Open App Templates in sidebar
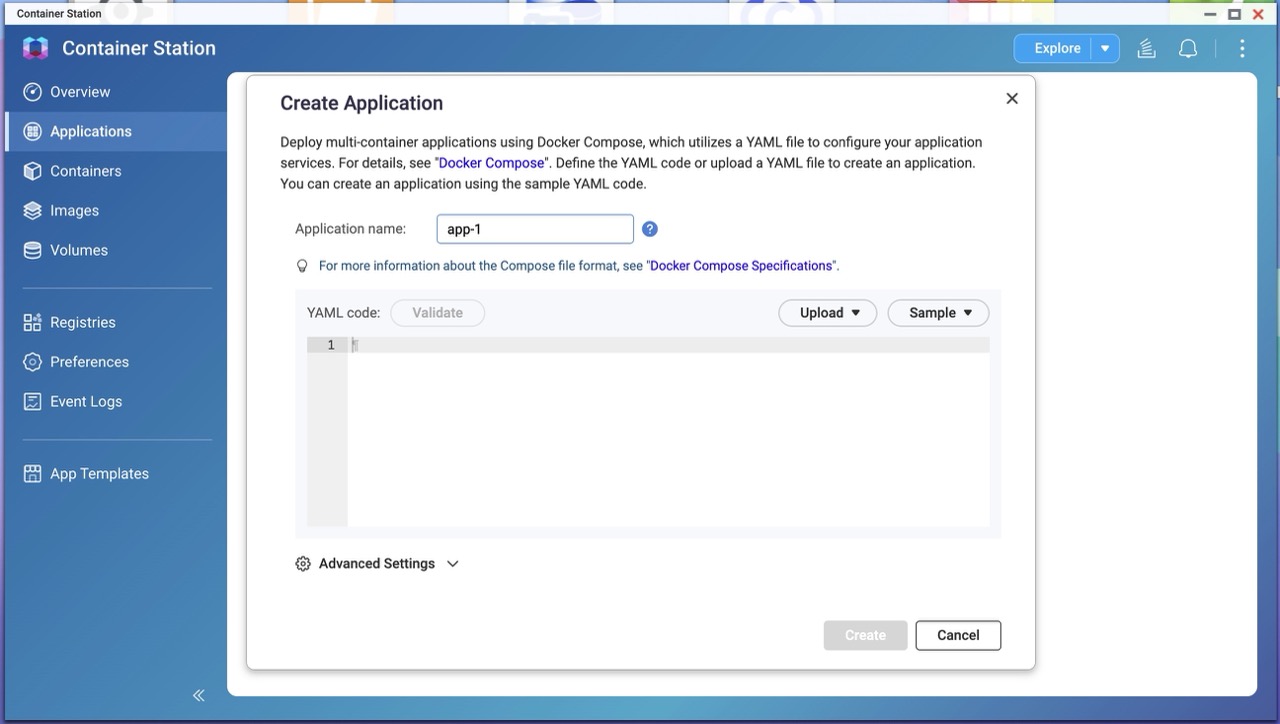The width and height of the screenshot is (1280, 724). pos(99,474)
